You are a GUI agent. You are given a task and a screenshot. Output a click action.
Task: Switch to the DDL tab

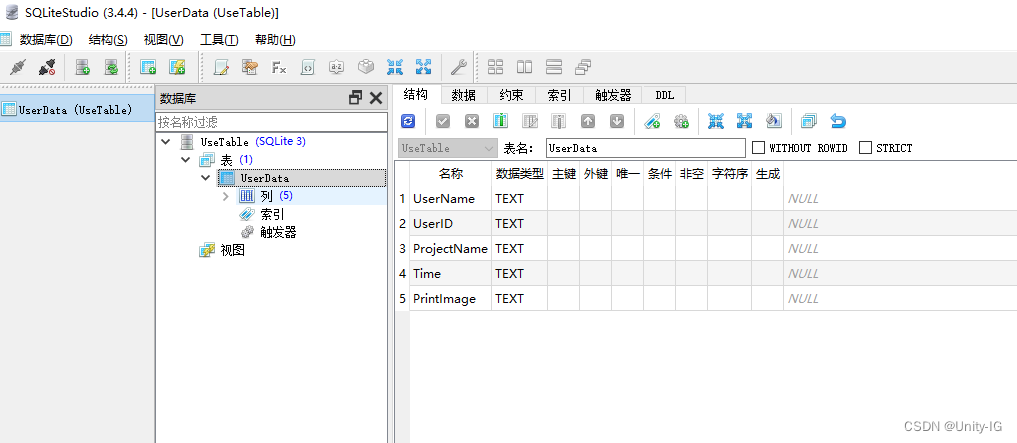(664, 95)
